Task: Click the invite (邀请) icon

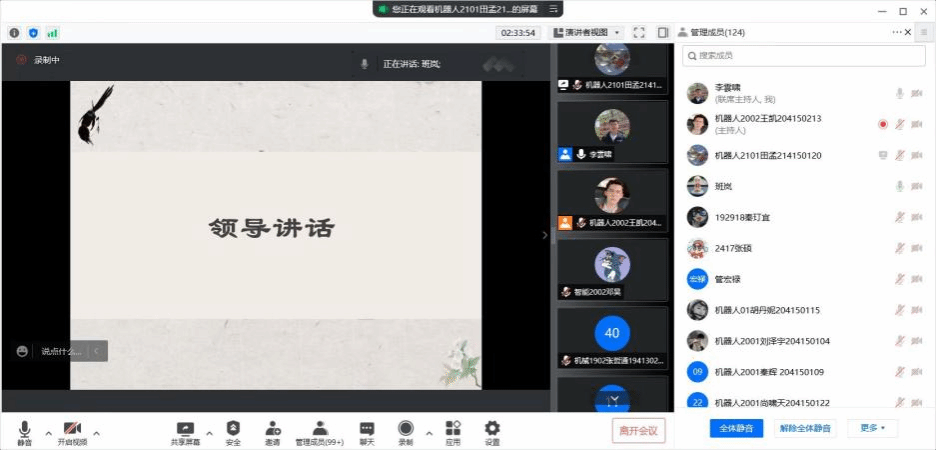Action: pyautogui.click(x=272, y=428)
